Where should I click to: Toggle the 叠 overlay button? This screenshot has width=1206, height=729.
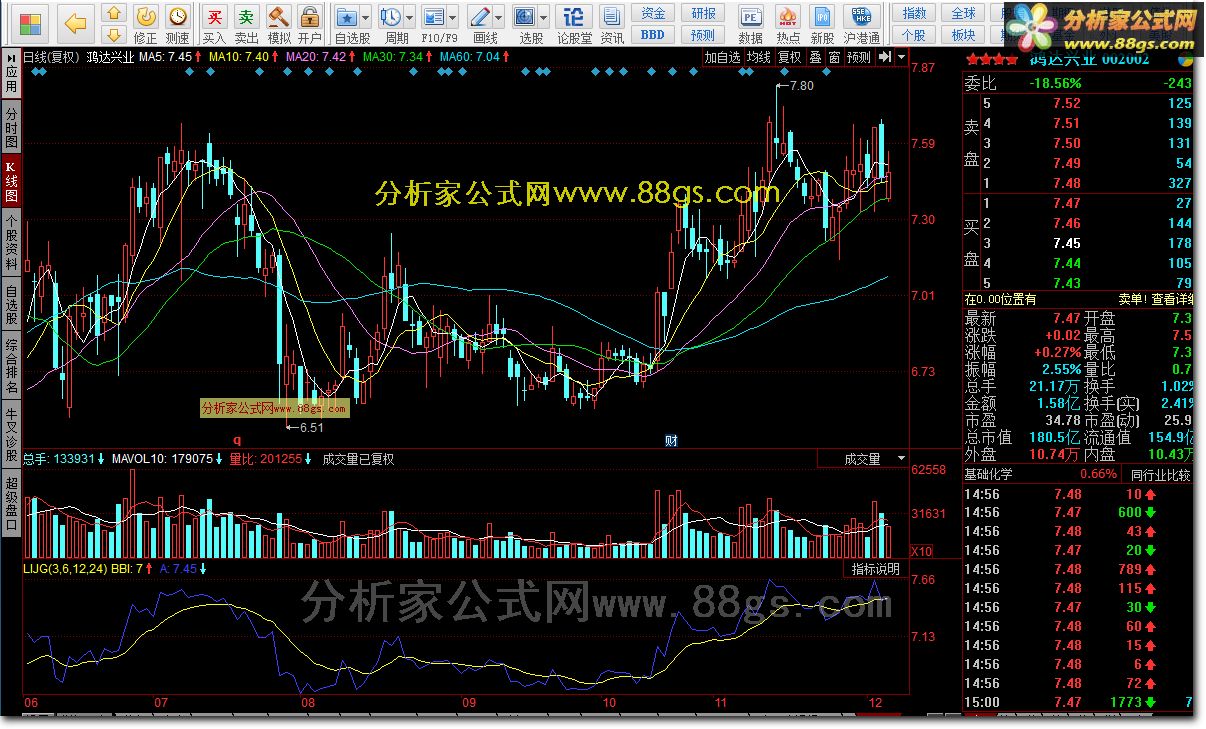pos(815,57)
